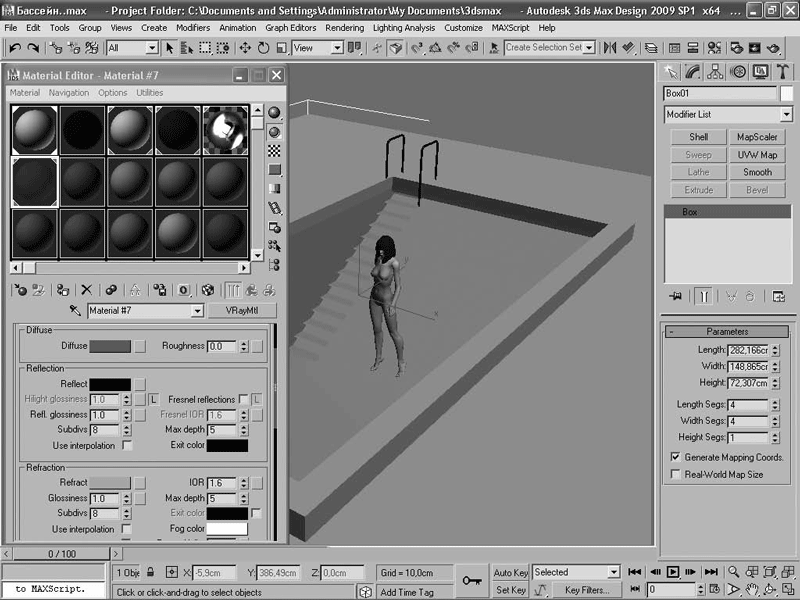Click the UVW Map modifier button
The width and height of the screenshot is (800, 600).
pyautogui.click(x=757, y=155)
